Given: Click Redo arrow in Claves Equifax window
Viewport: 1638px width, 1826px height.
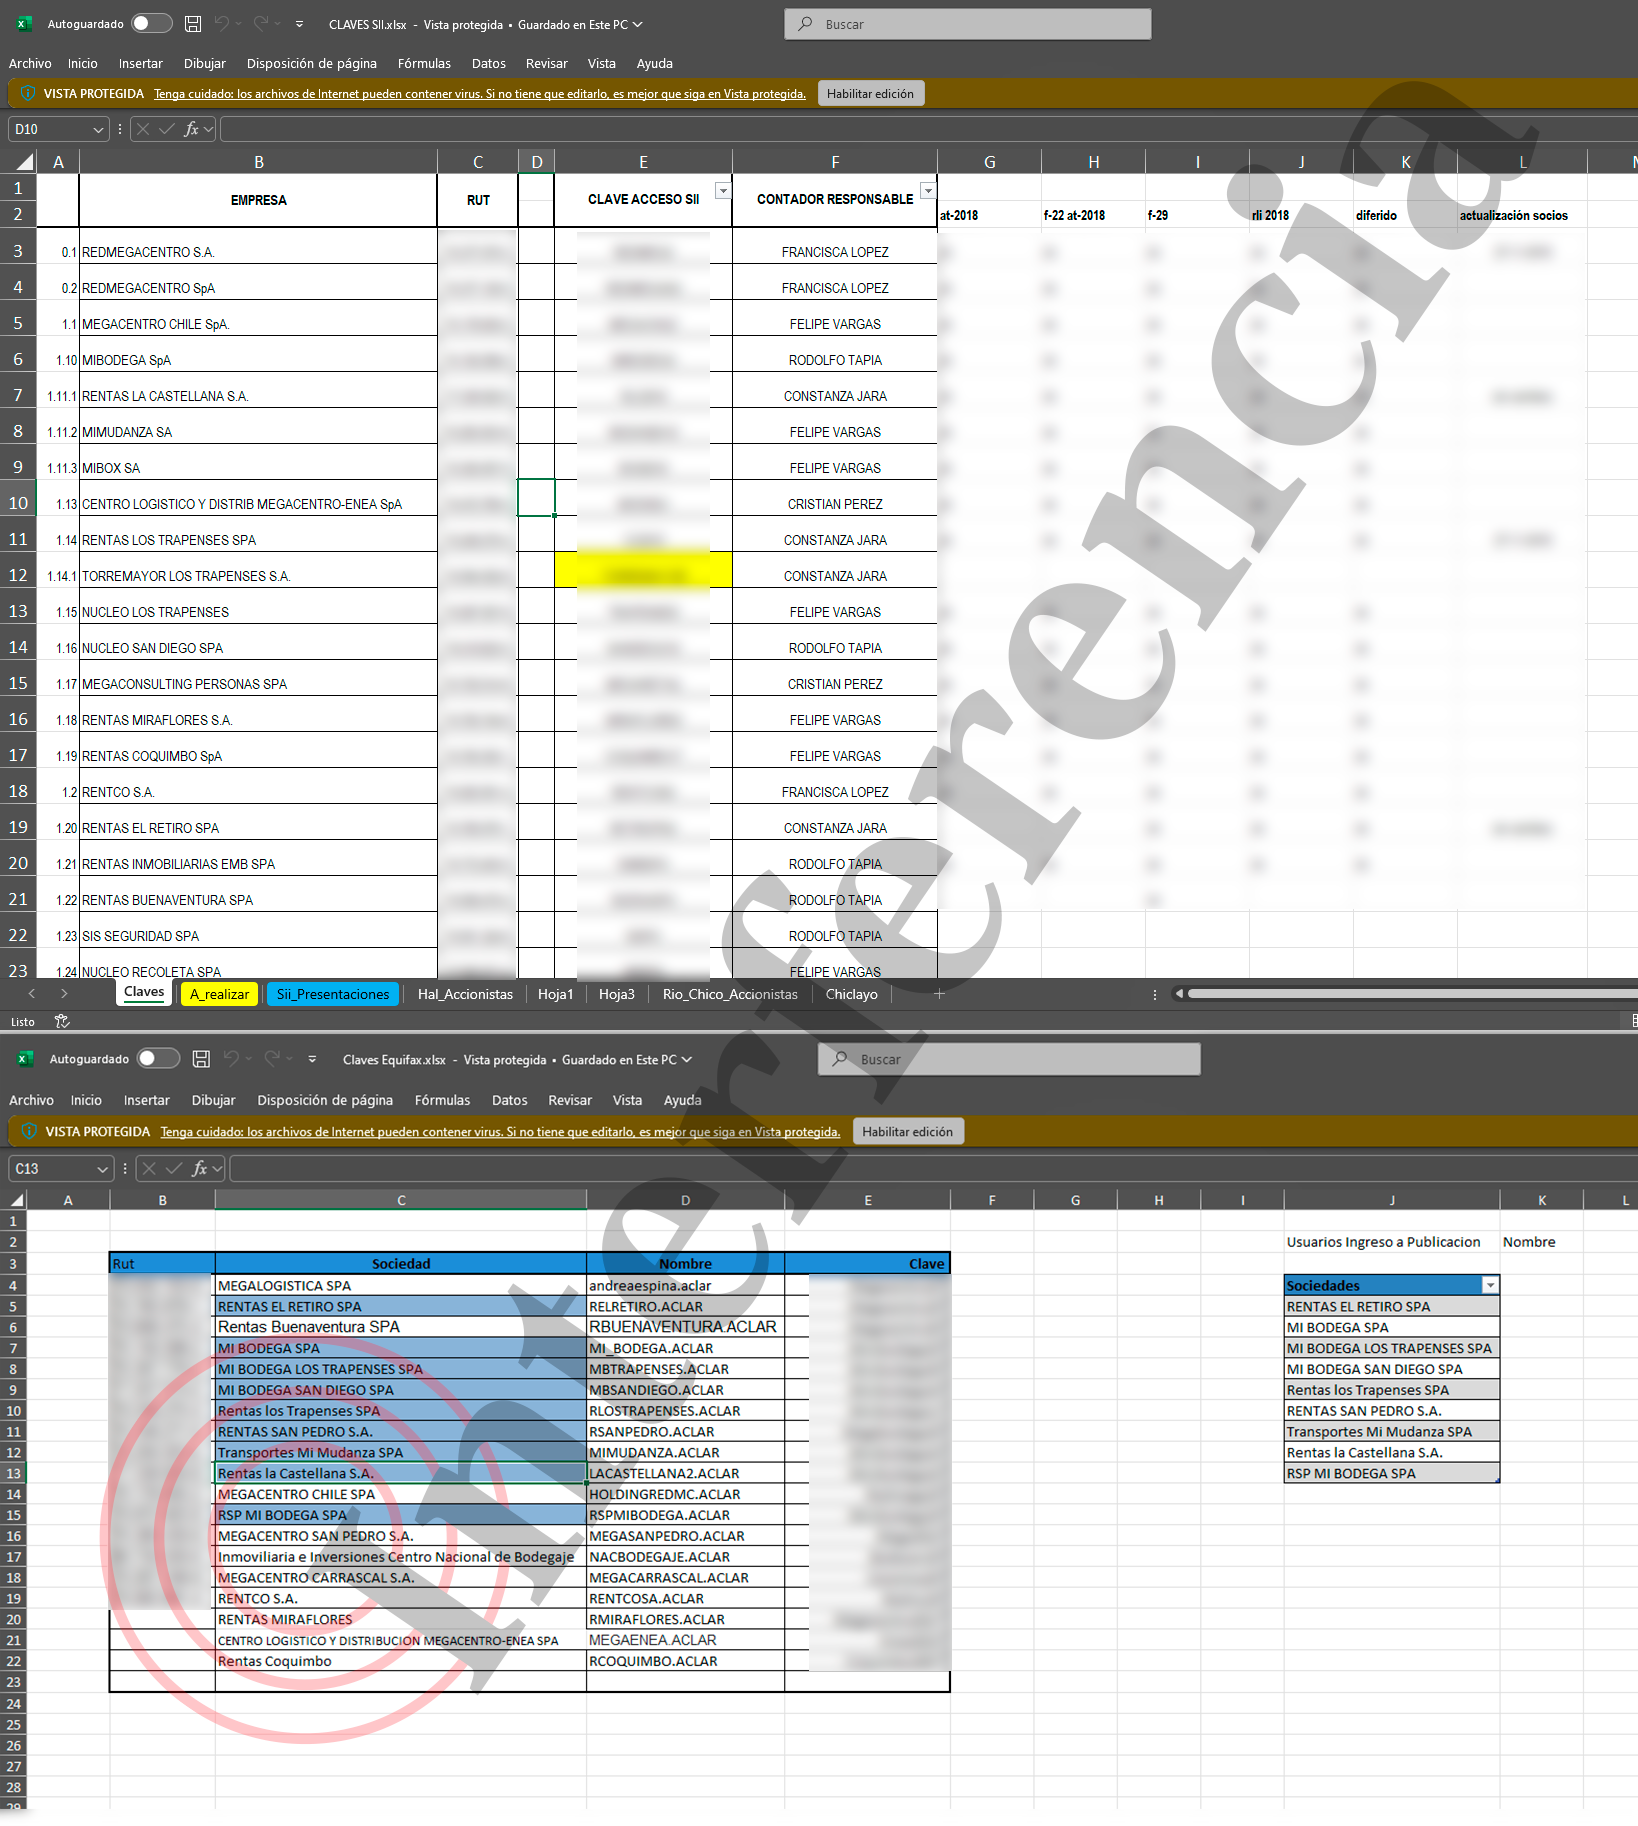Looking at the screenshot, I should (271, 1059).
